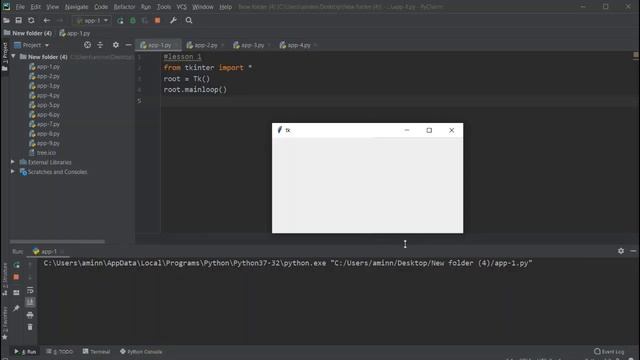Screen dimensions: 640x360
Task: Click the Open folder icon in main toolbar
Action: [x=6, y=20]
